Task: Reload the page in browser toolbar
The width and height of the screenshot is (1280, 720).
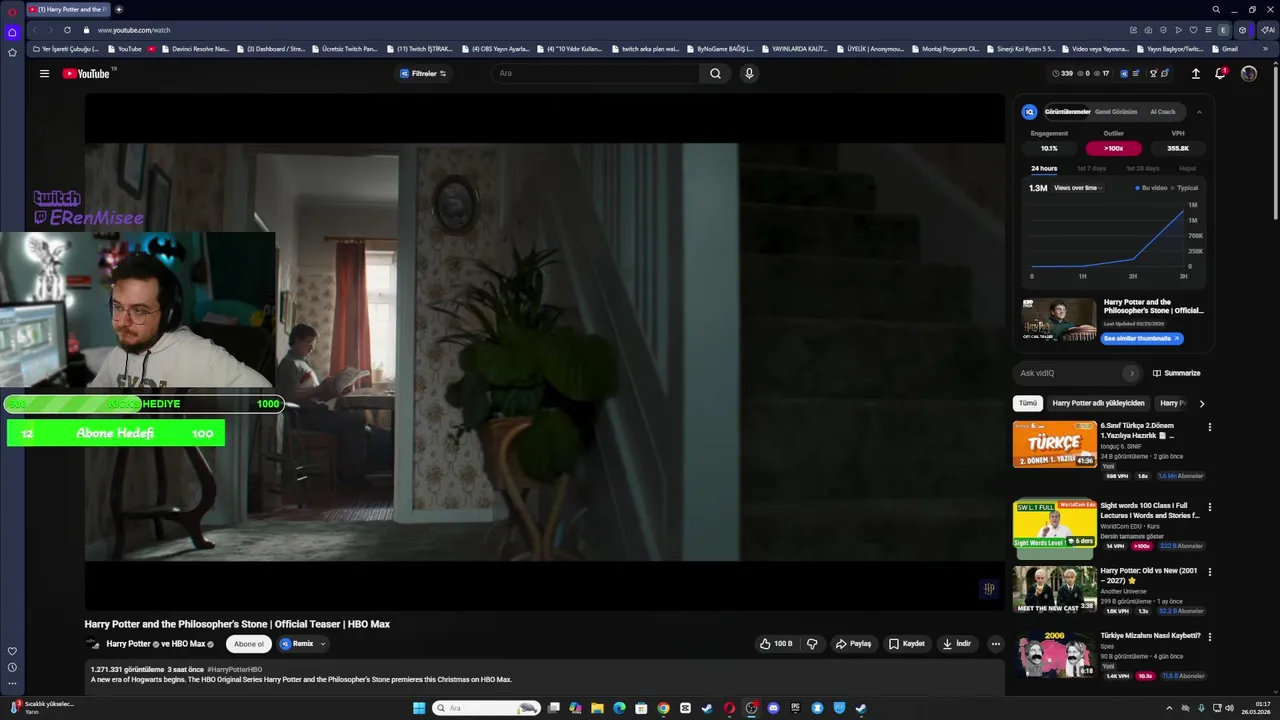Action: pyautogui.click(x=67, y=30)
